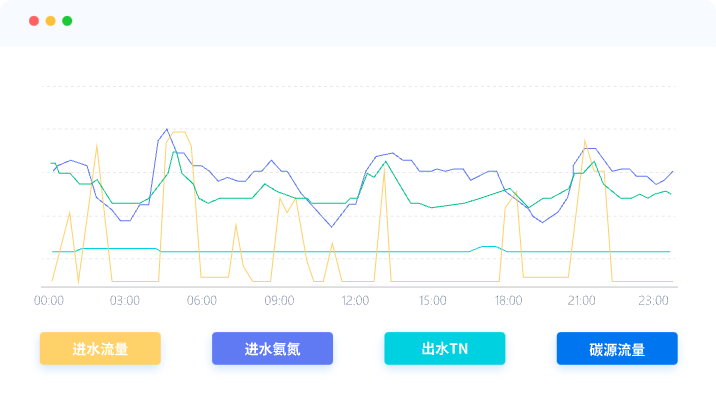Select the 碳源流量 blue legend button
716x411 pixels.
tap(617, 348)
